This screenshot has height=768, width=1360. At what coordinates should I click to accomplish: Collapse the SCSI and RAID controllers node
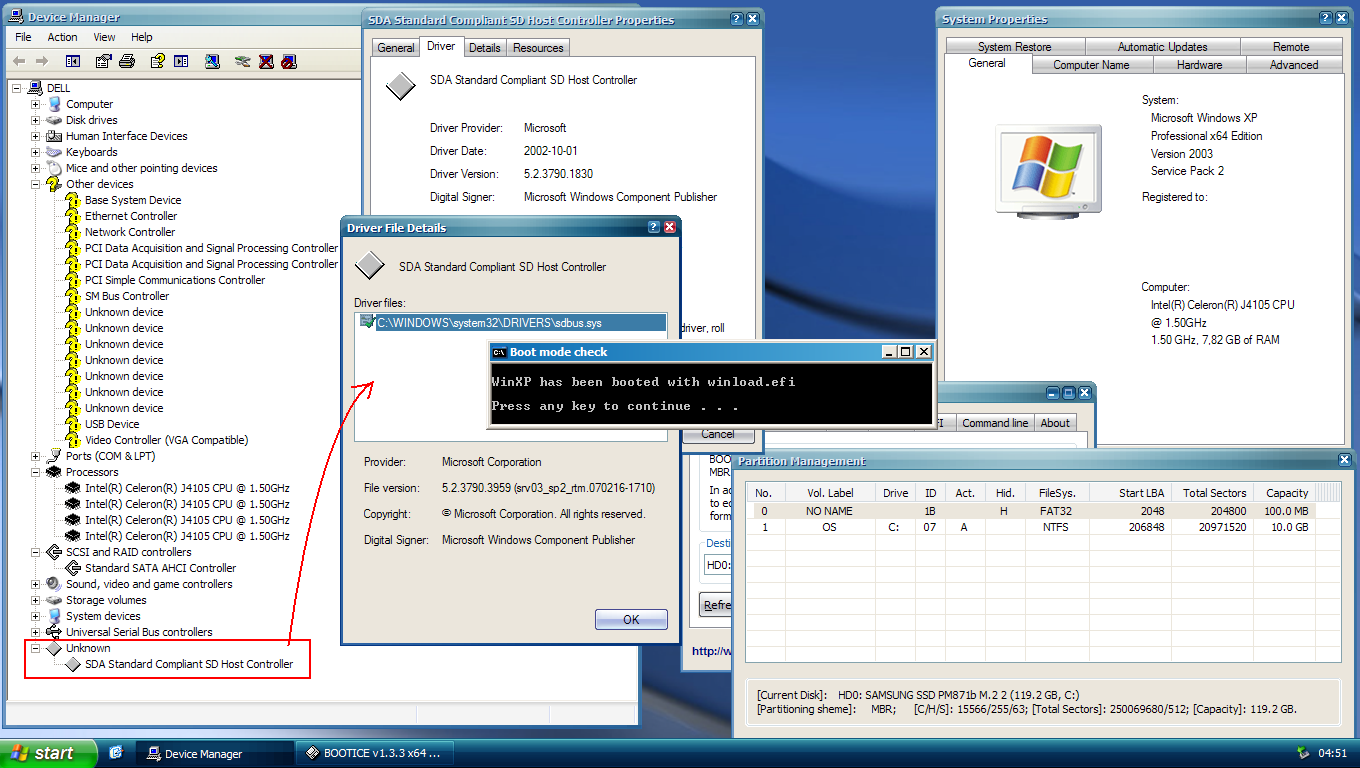35,552
